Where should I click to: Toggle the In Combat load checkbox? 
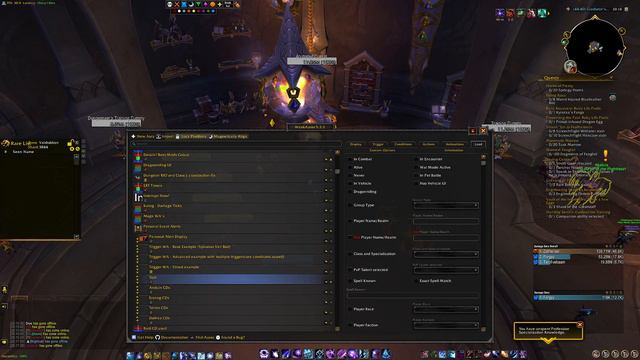350,159
